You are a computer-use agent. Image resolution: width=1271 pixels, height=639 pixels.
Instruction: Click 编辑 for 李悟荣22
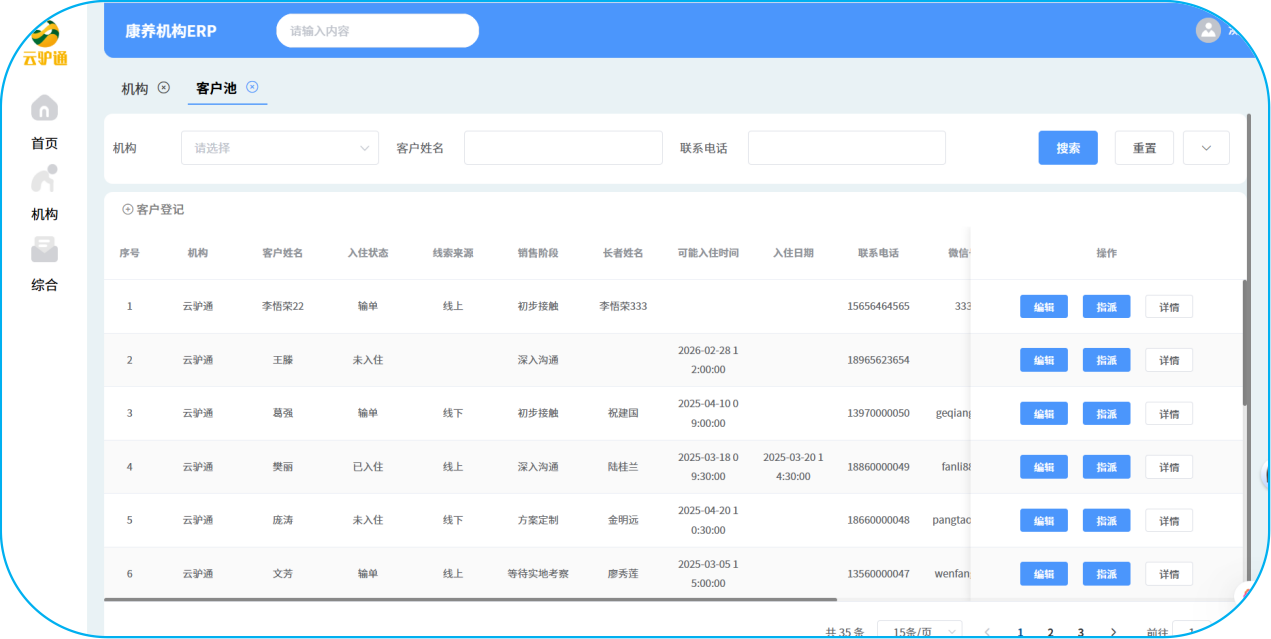[1044, 307]
